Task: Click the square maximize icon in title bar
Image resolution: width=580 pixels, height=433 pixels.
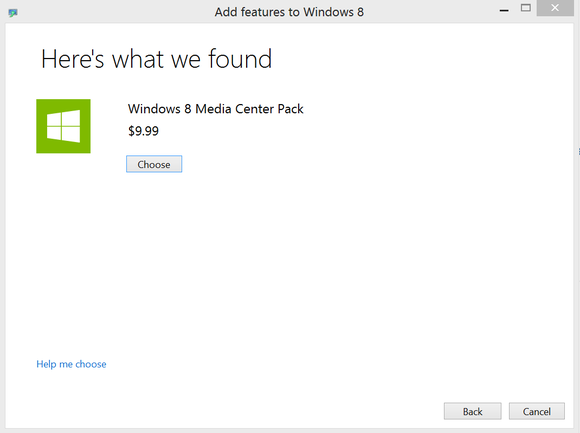Action: click(525, 8)
